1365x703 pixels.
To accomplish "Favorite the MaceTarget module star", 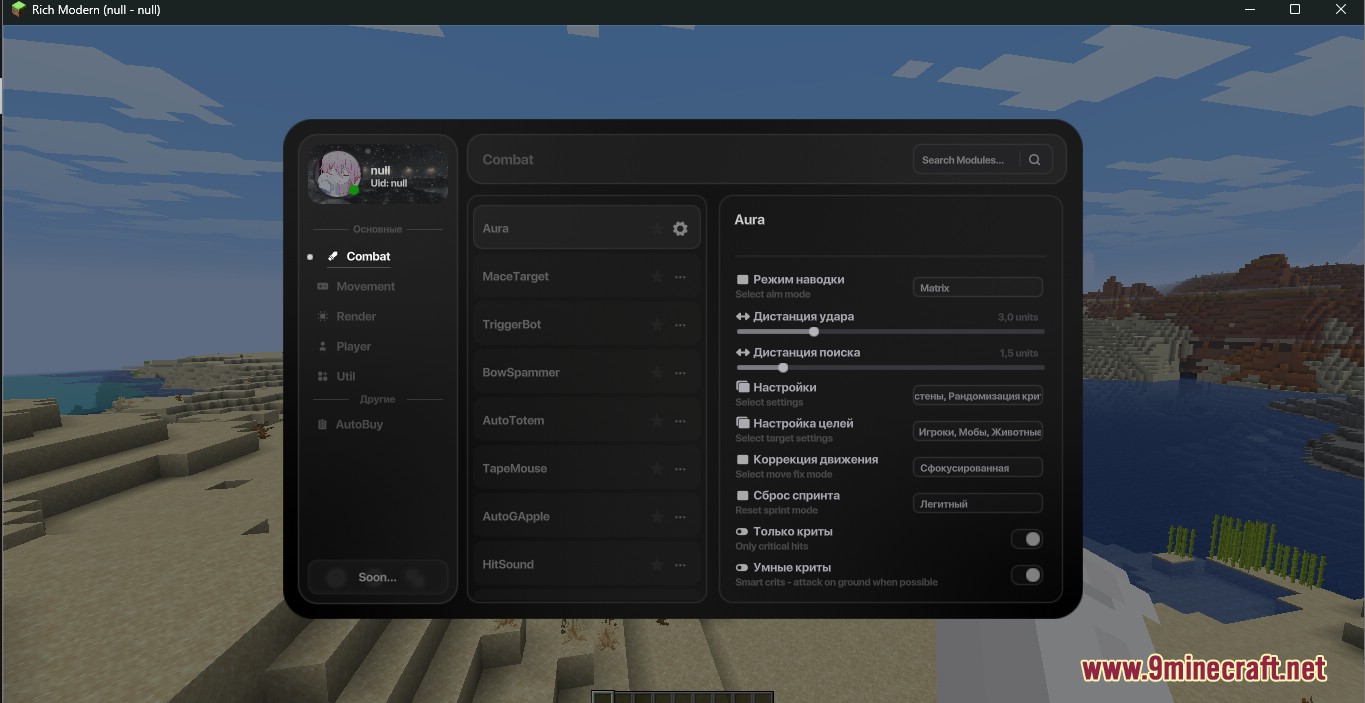I will tap(657, 277).
